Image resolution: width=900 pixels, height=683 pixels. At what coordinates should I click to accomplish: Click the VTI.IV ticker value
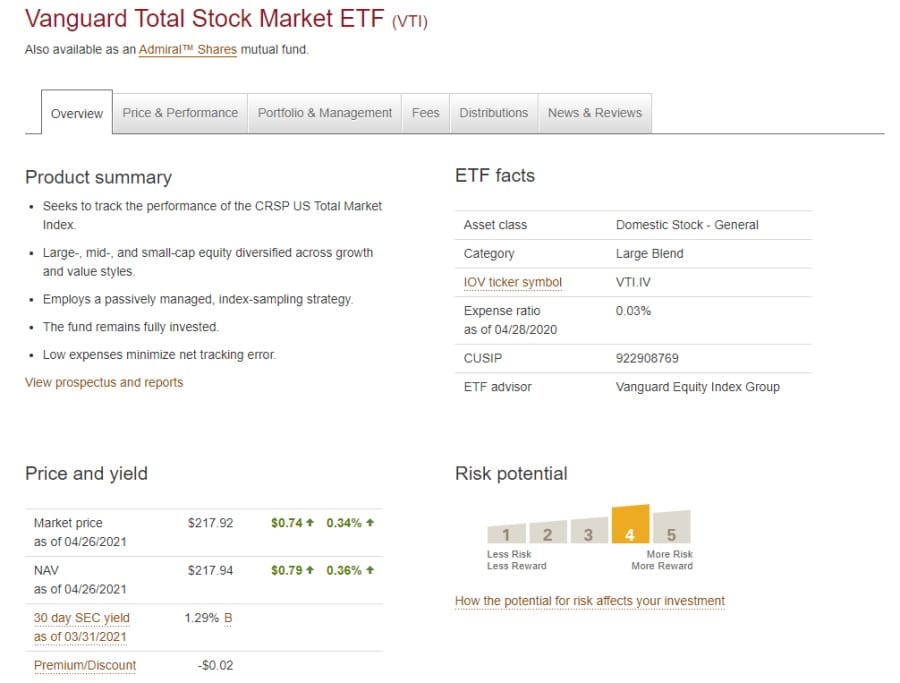click(x=633, y=282)
